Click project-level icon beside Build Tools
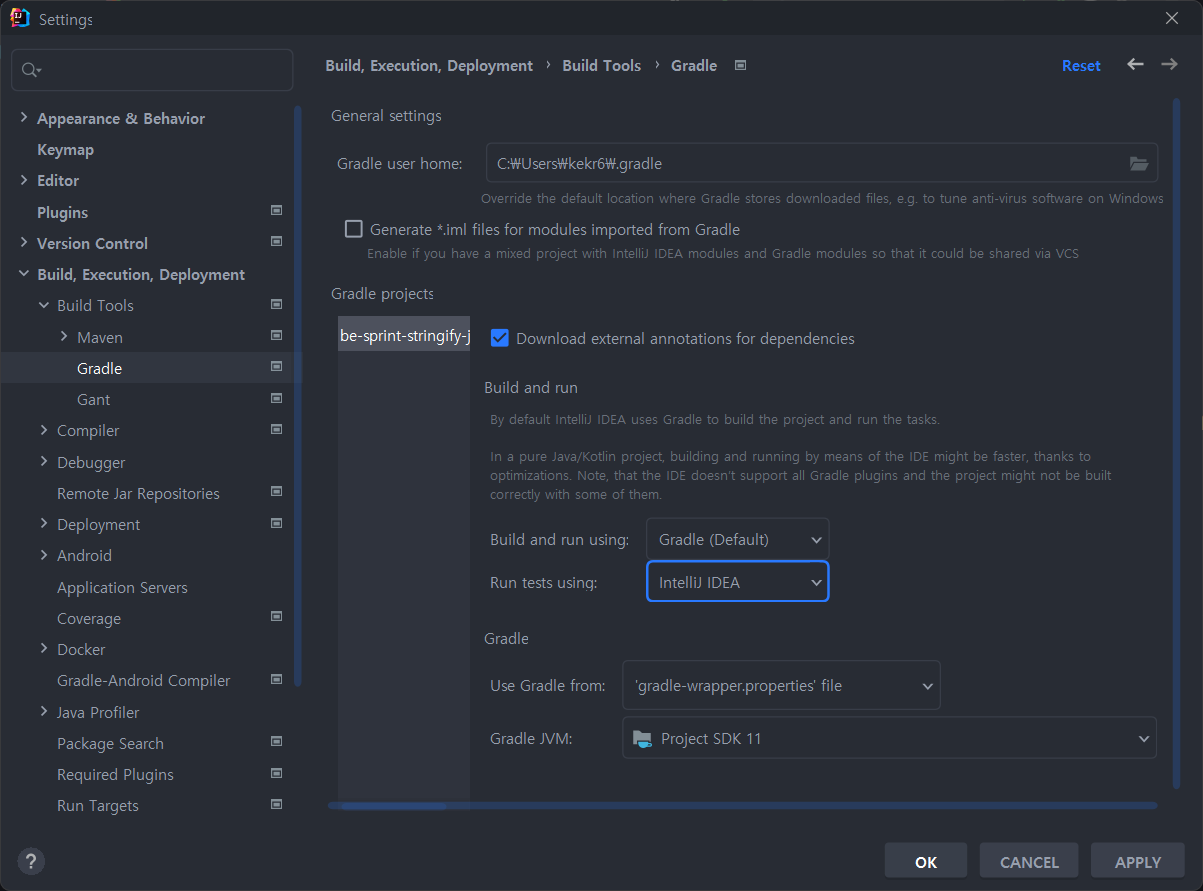Image resolution: width=1203 pixels, height=891 pixels. pyautogui.click(x=277, y=304)
